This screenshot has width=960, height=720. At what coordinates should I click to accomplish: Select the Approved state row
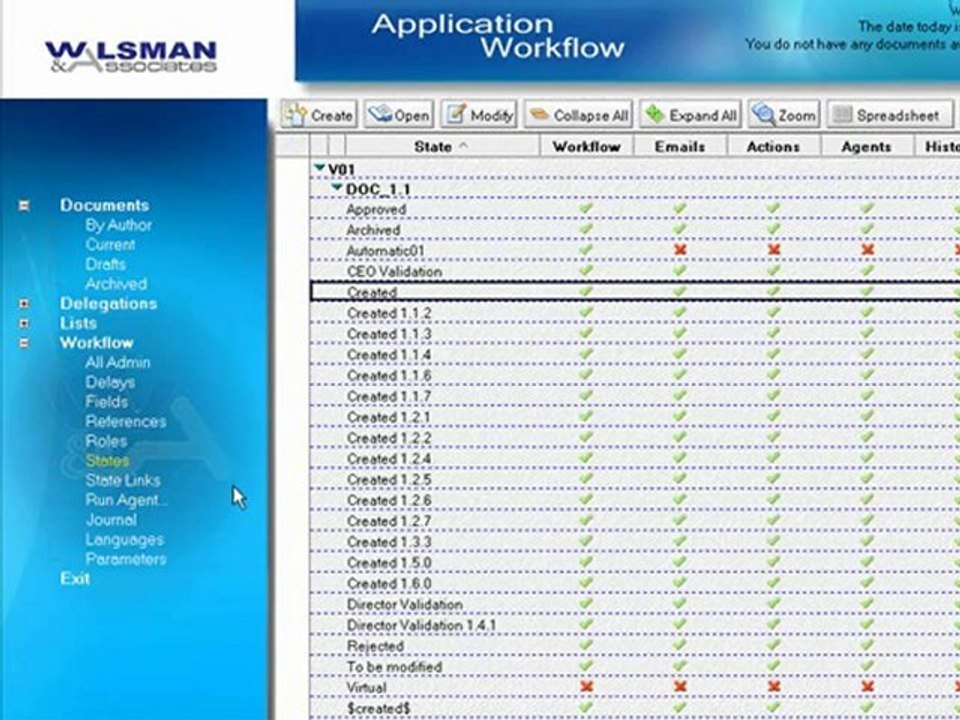point(635,209)
